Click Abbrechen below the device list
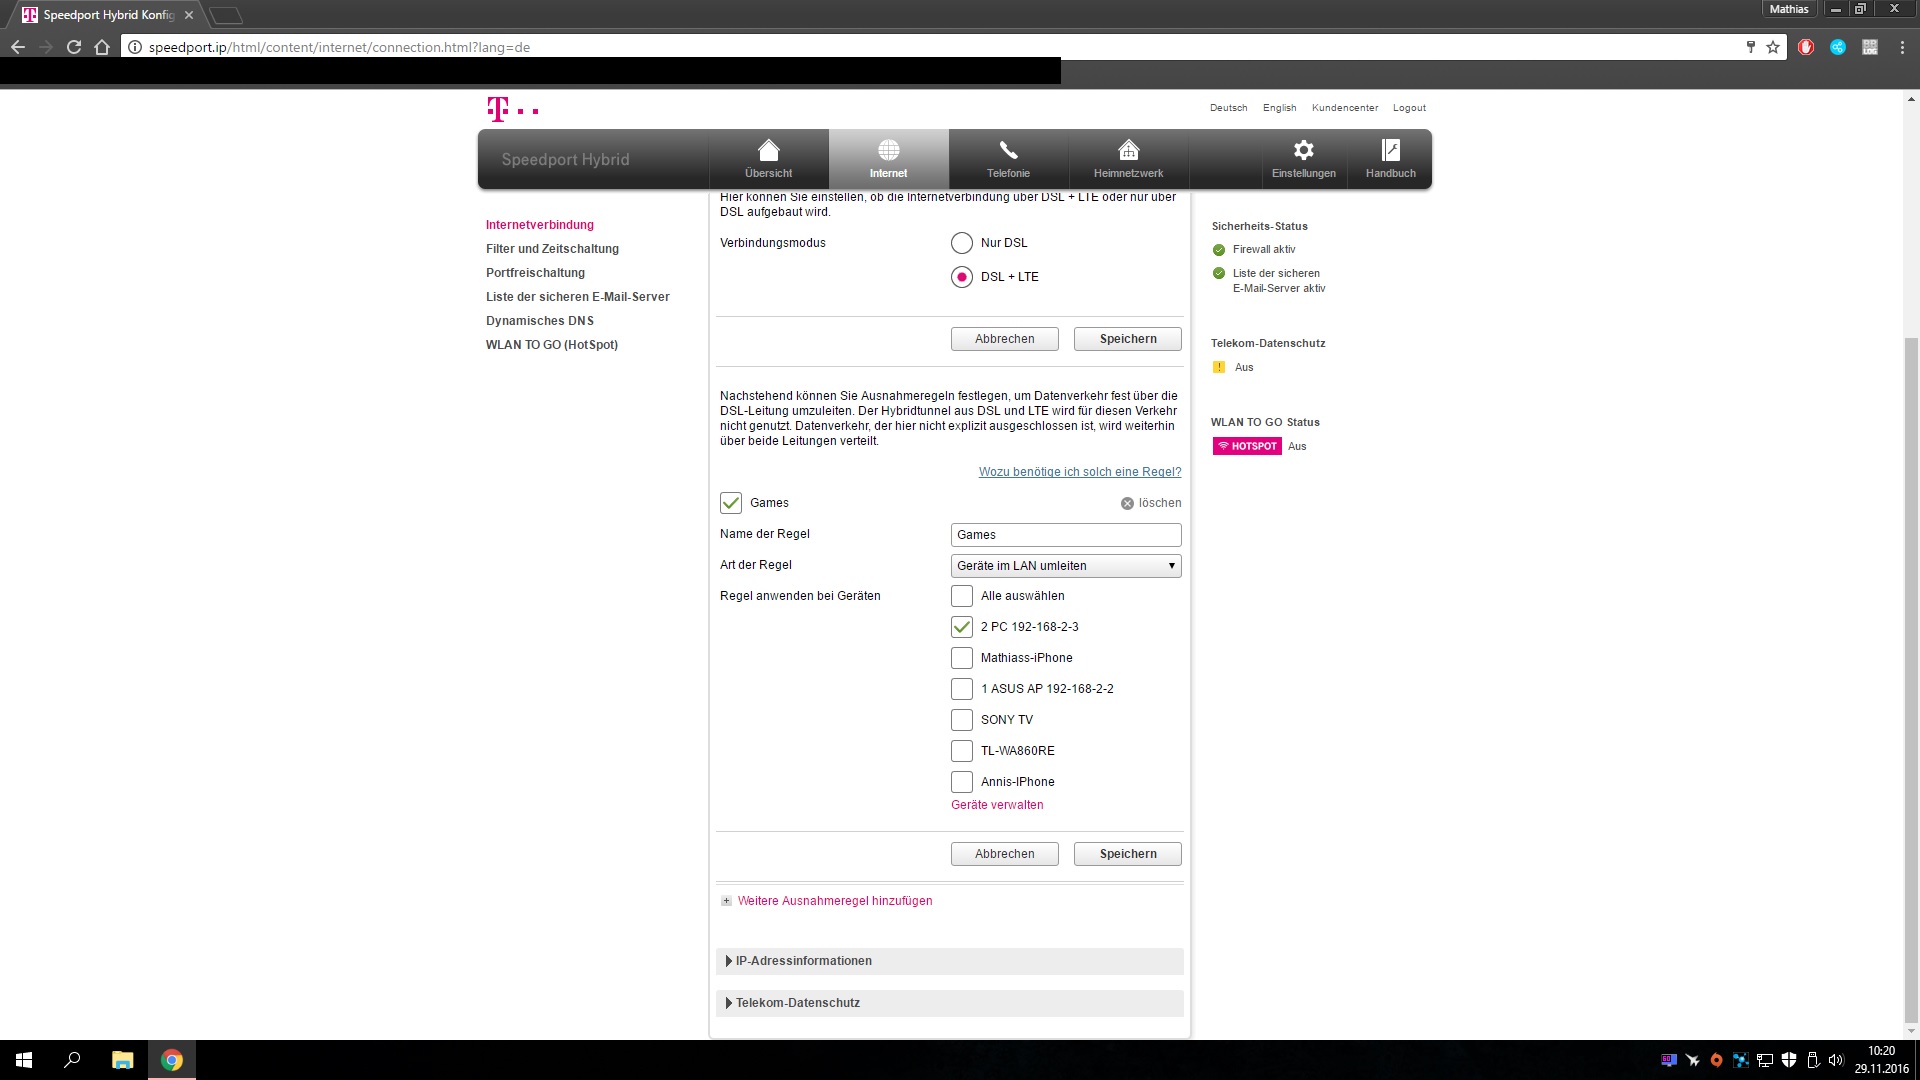This screenshot has height=1080, width=1920. (x=1005, y=854)
